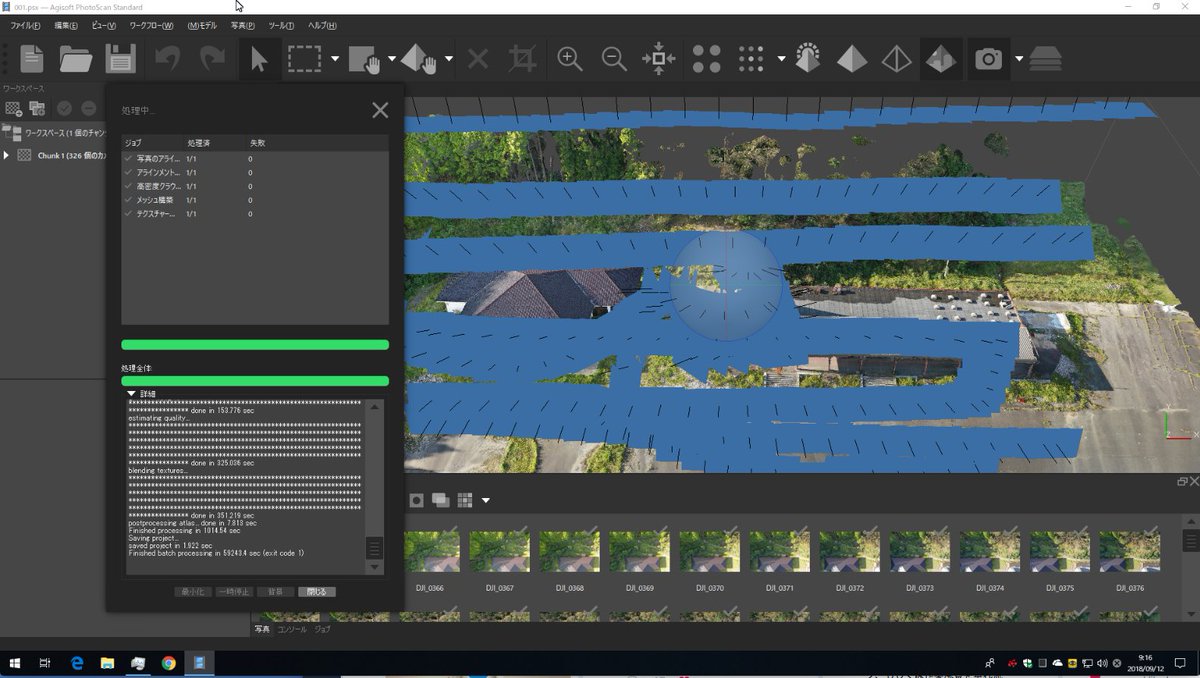Image resolution: width=1200 pixels, height=678 pixels.
Task: Show dense cloud nine-dots icon
Action: pyautogui.click(x=751, y=59)
